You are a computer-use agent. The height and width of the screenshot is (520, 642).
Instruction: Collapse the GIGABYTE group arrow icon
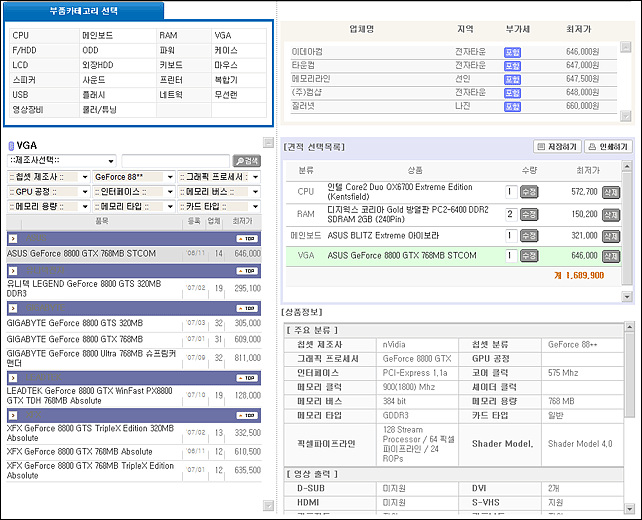pyautogui.click(x=13, y=308)
